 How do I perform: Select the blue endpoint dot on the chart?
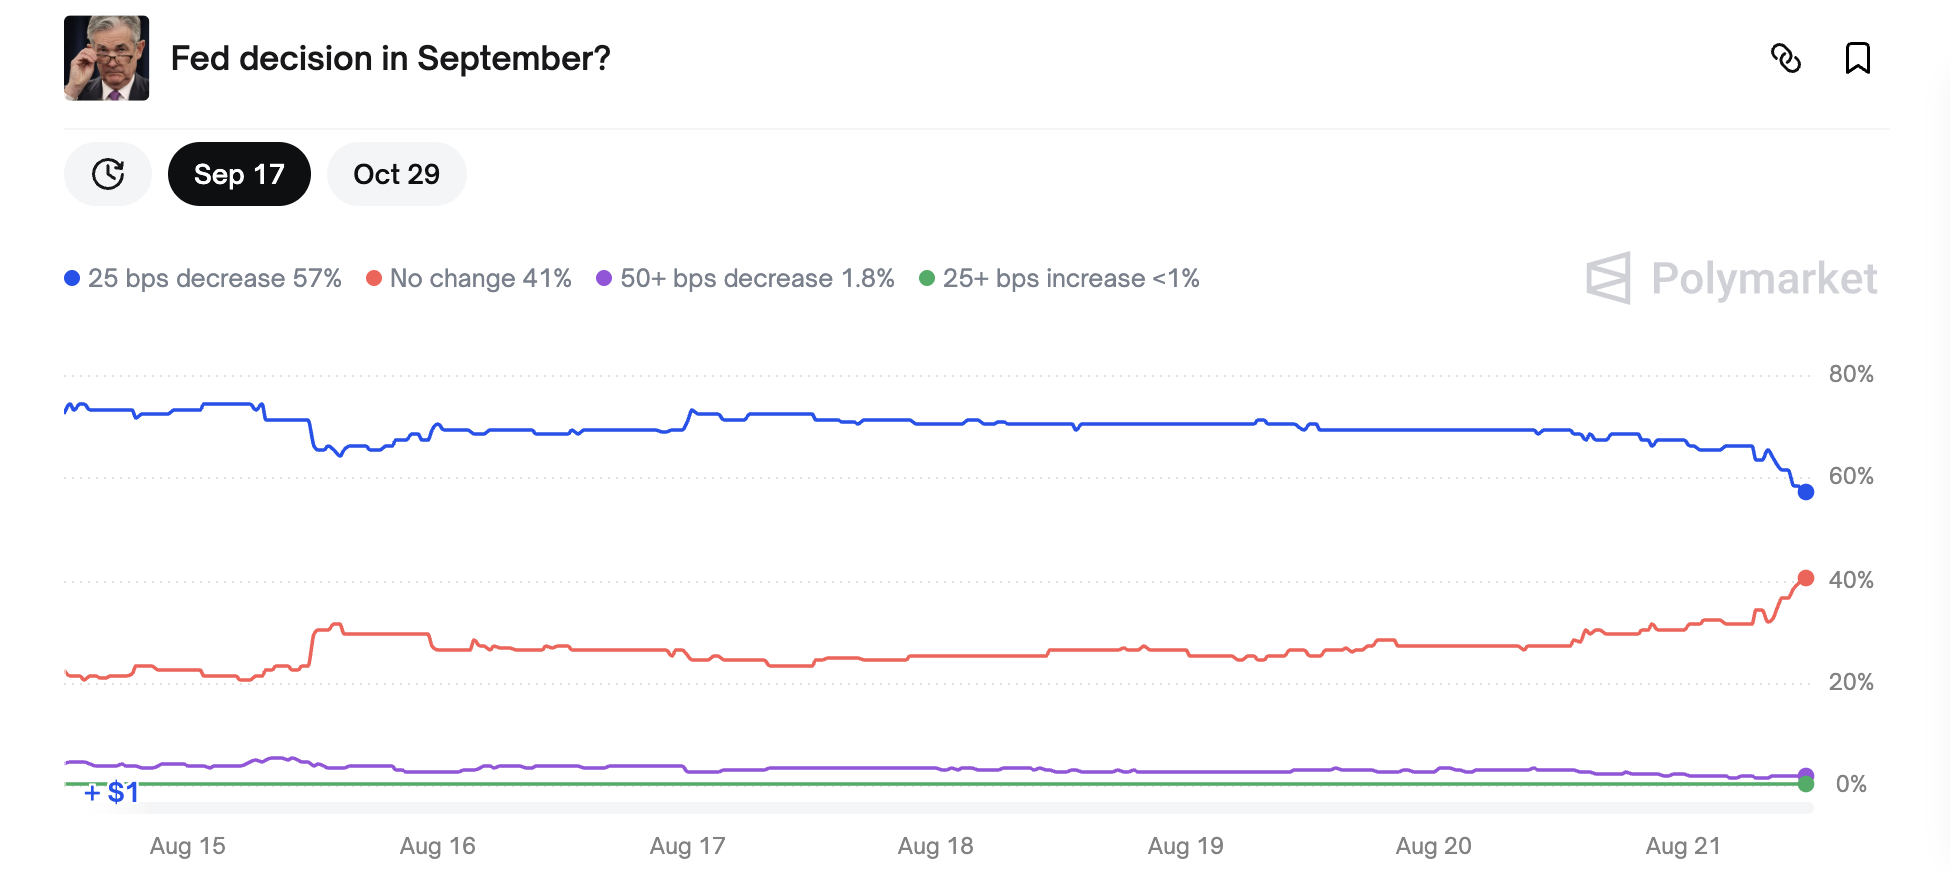(x=1805, y=491)
